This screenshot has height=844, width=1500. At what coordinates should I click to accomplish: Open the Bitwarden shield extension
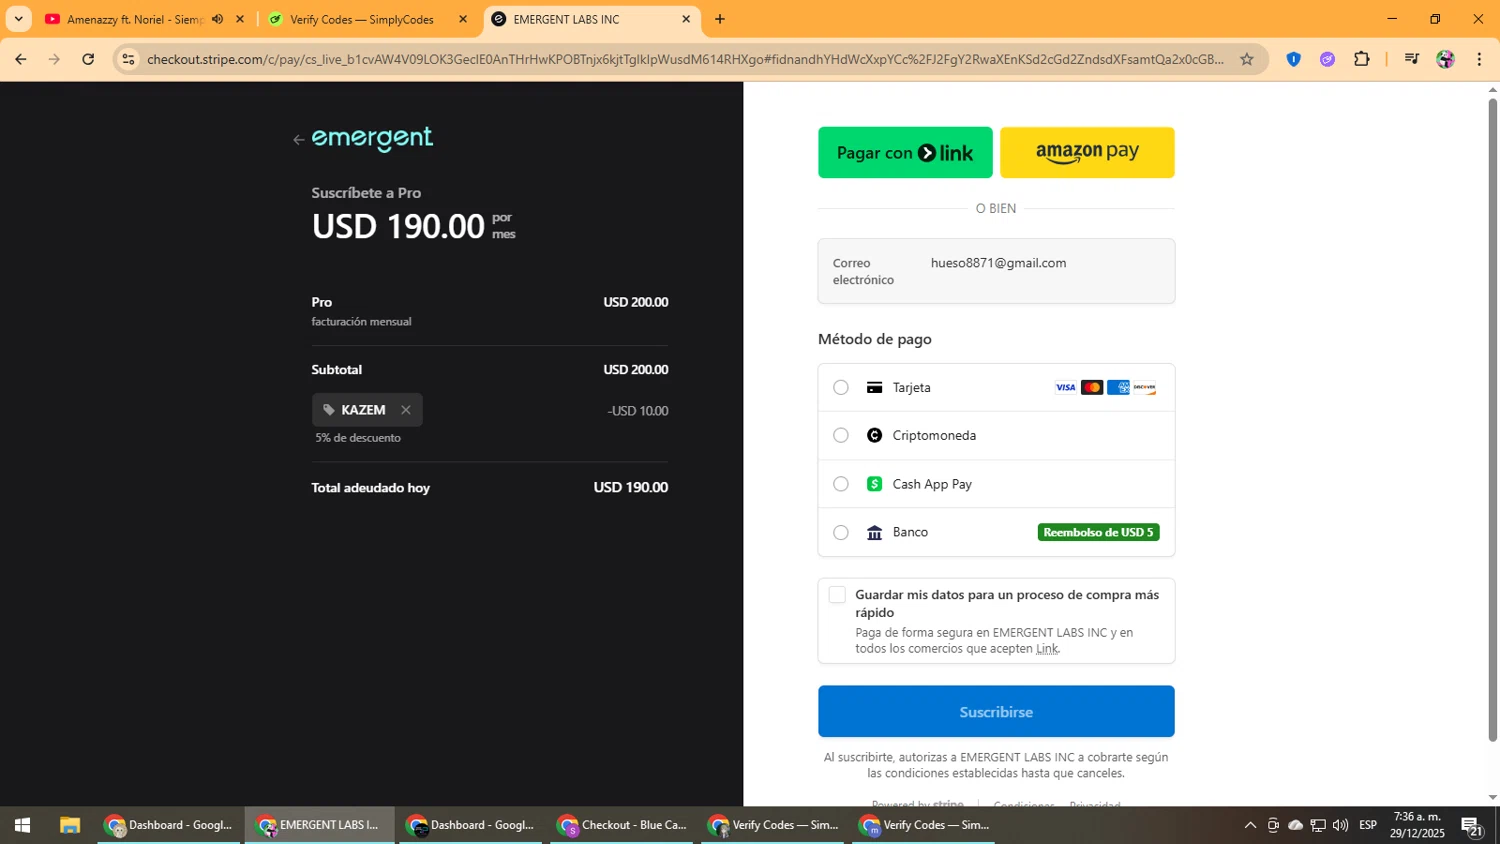pos(1293,59)
